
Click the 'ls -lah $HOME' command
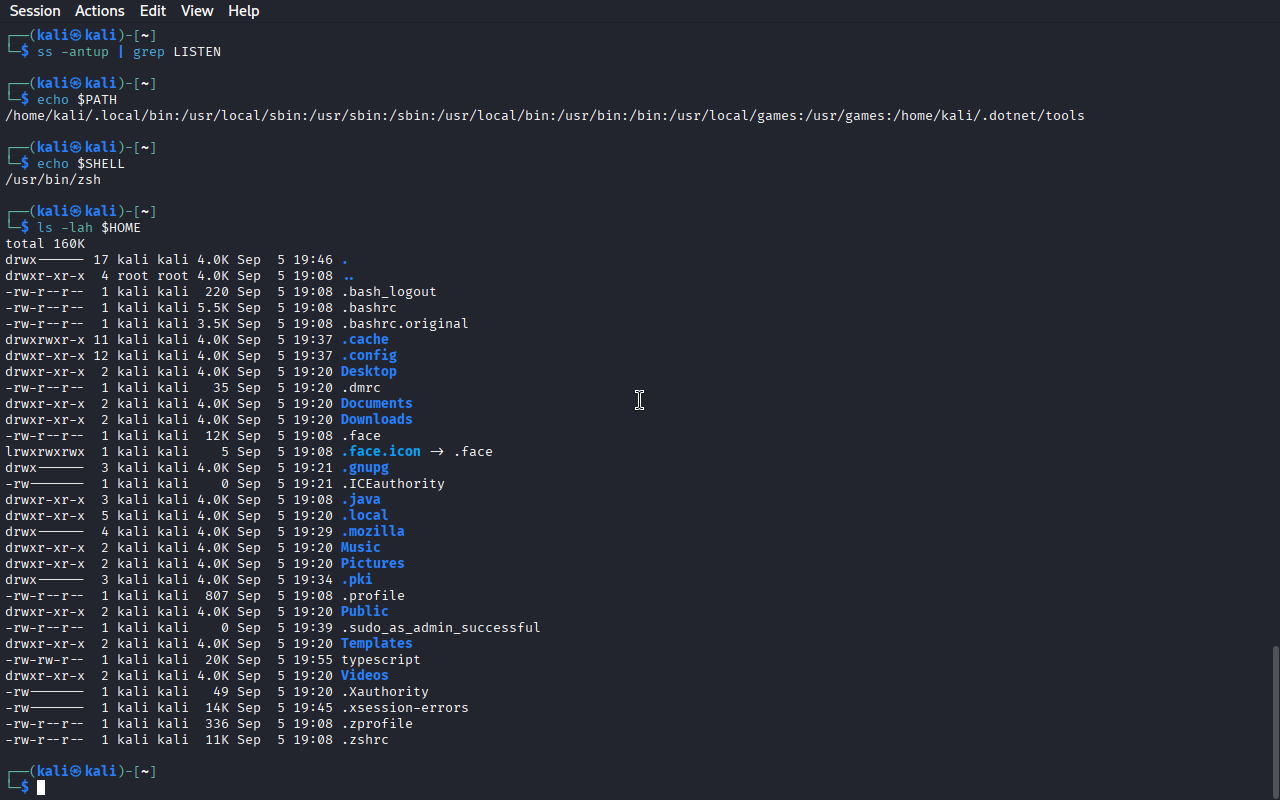tap(89, 227)
